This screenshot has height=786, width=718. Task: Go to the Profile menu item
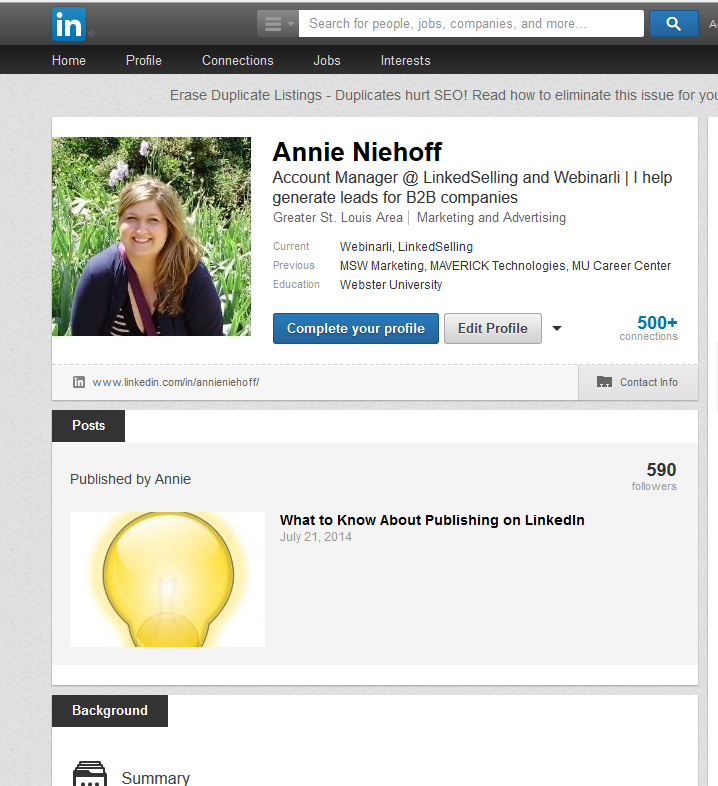[x=144, y=60]
